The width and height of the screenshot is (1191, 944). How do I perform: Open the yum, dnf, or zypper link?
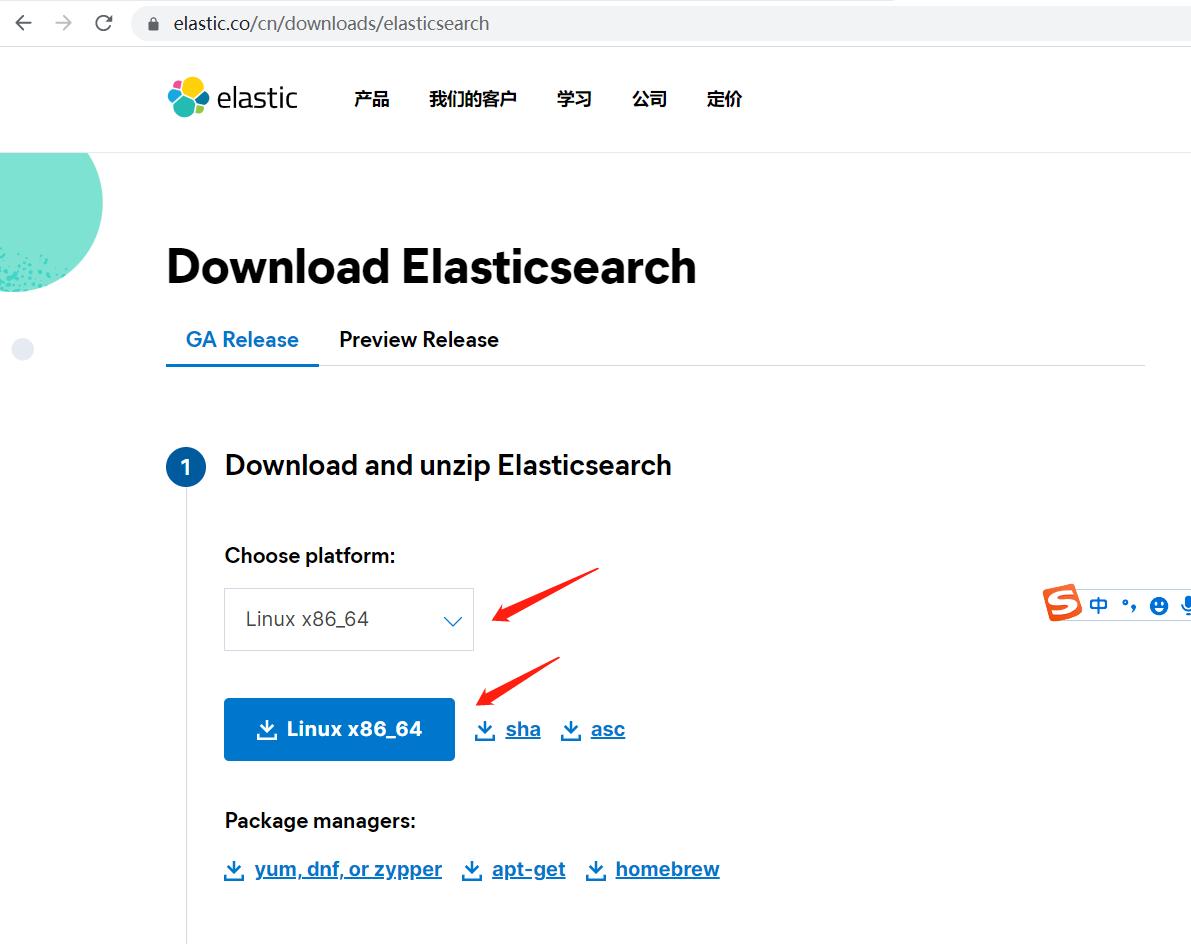[x=348, y=869]
